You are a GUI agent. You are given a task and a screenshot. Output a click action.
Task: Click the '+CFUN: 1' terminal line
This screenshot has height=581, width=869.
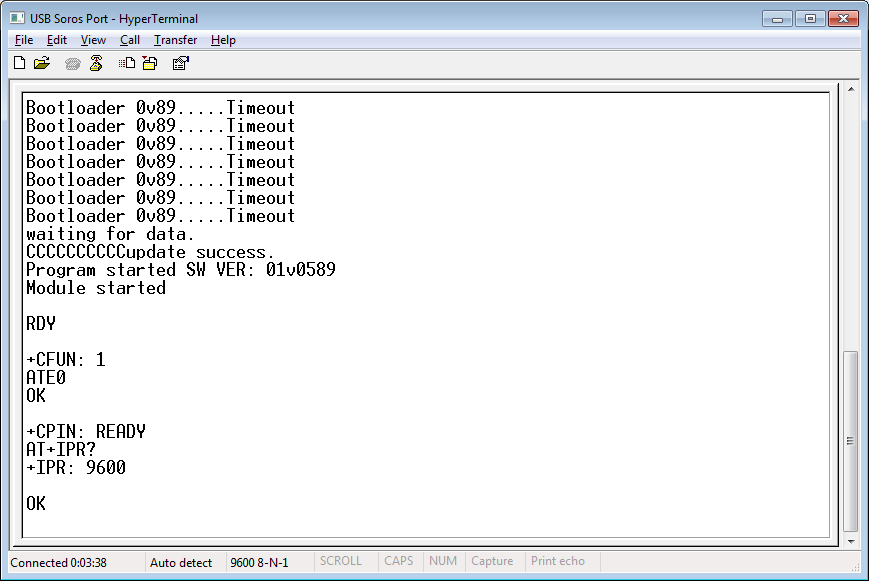coord(65,360)
